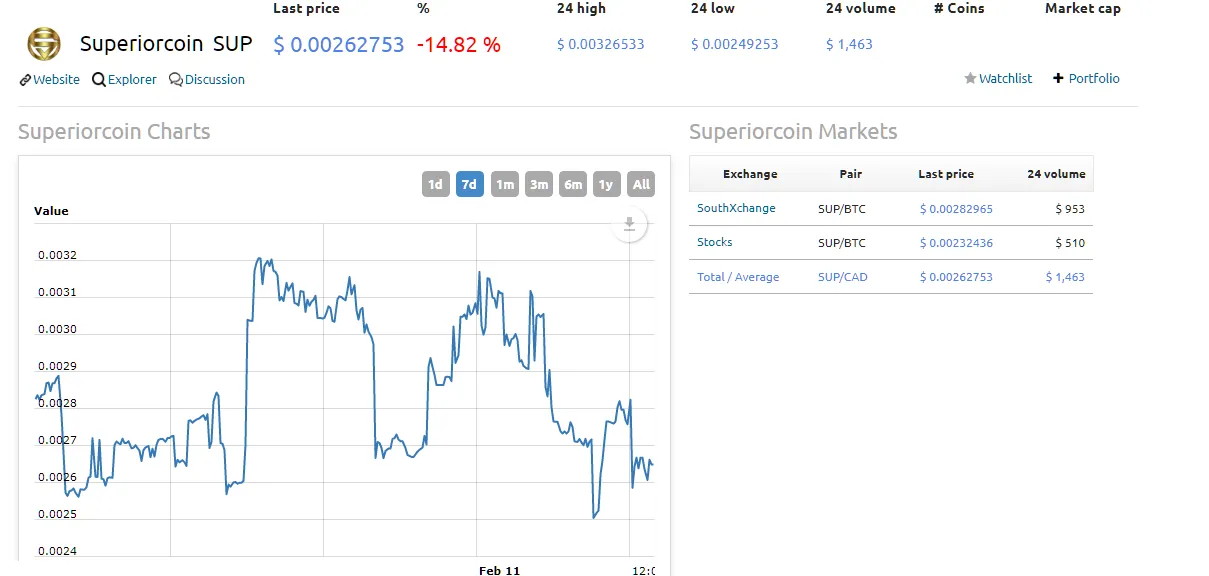Open the Discussion link
Viewport: 1209px width, 576px height.
click(215, 80)
